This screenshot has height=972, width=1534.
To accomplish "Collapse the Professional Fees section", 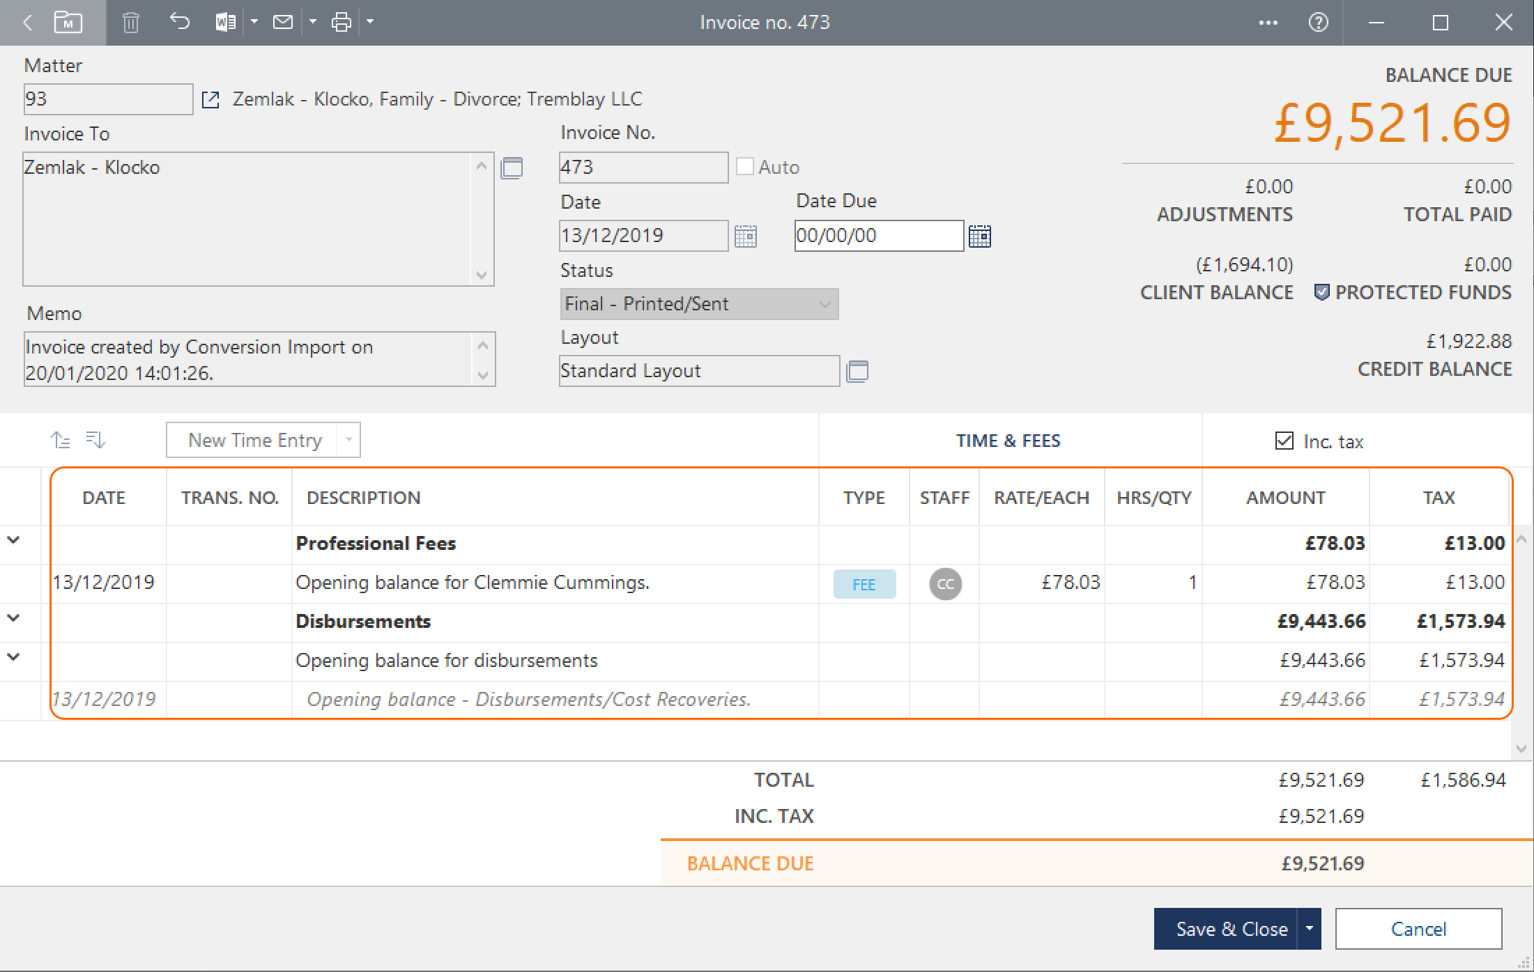I will (x=14, y=540).
